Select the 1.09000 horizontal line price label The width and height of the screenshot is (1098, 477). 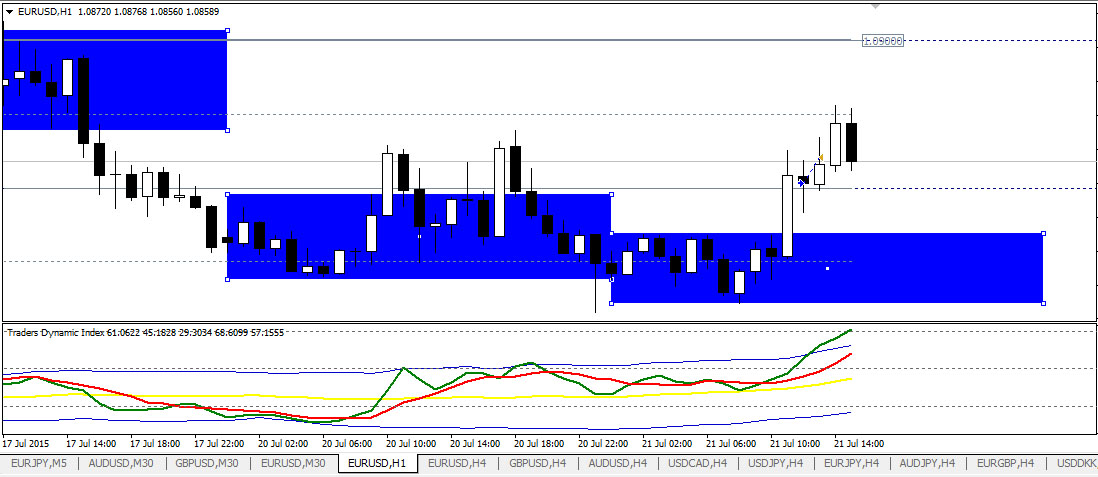pos(882,41)
